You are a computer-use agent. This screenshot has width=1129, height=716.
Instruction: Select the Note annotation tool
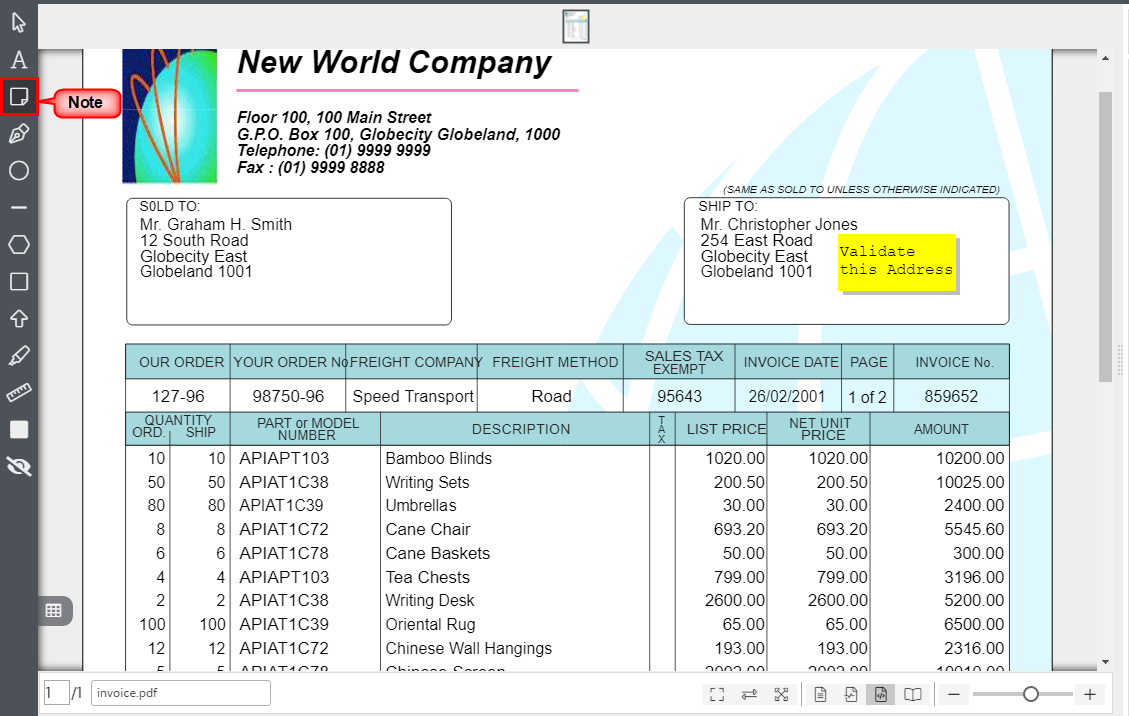point(19,97)
